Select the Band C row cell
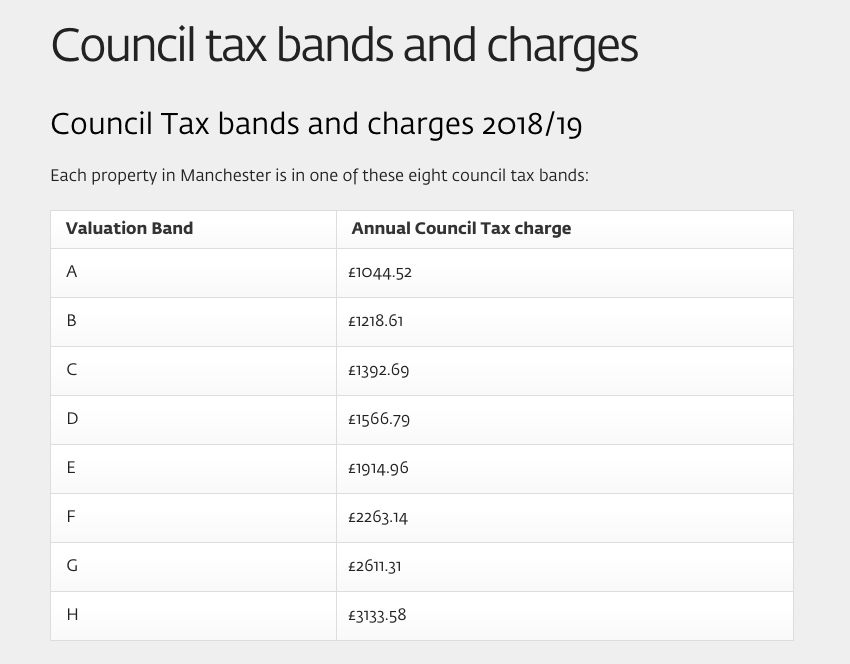The image size is (850, 664). click(x=194, y=371)
